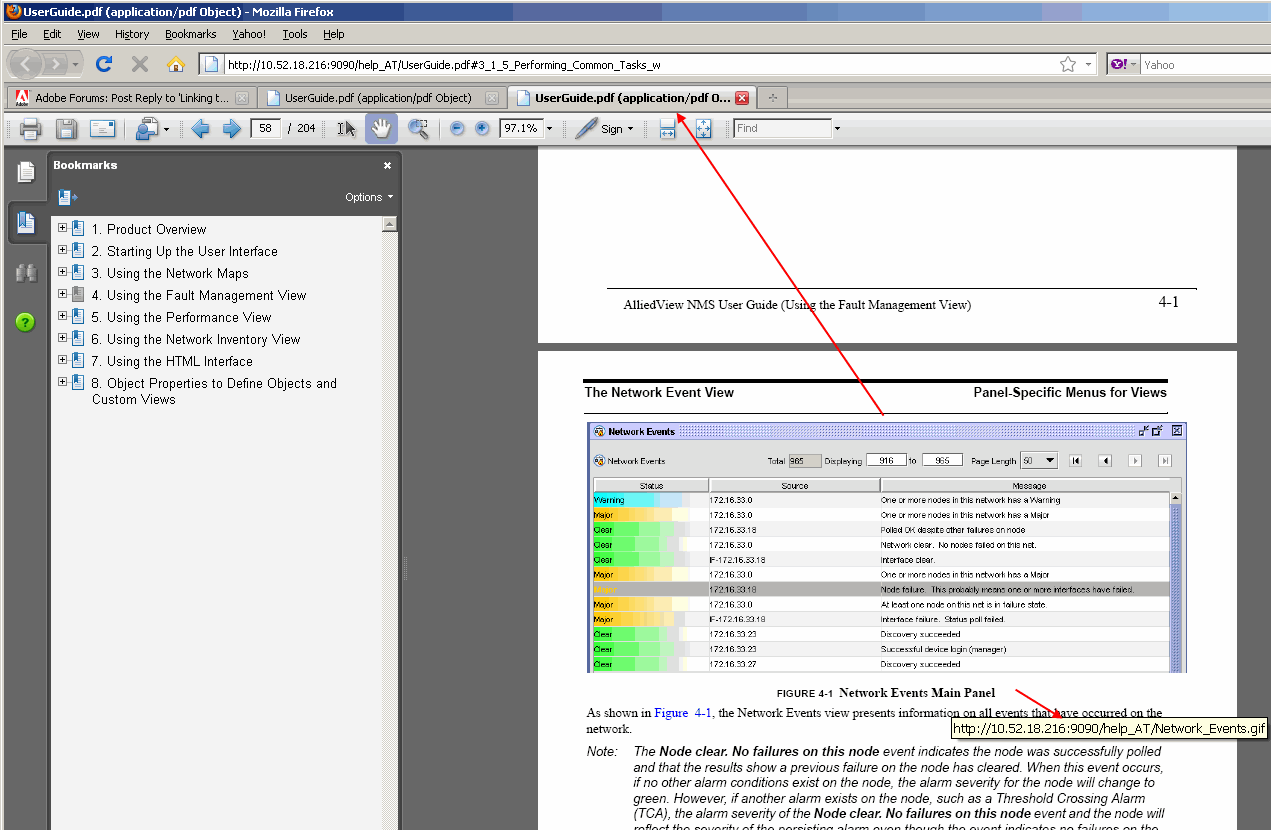
Task: Open Using the Performance View bookmark
Action: [189, 317]
